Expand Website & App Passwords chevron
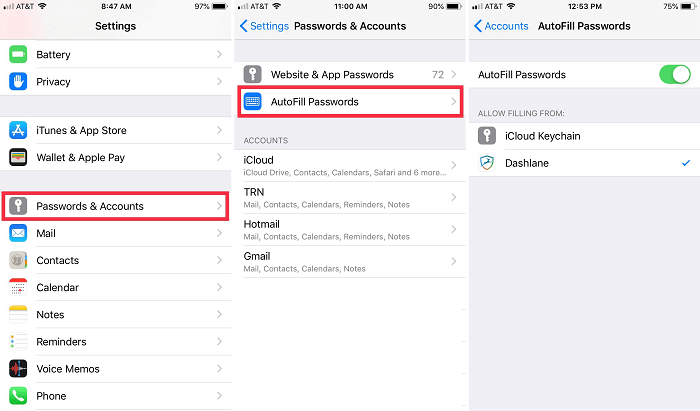 (x=454, y=74)
